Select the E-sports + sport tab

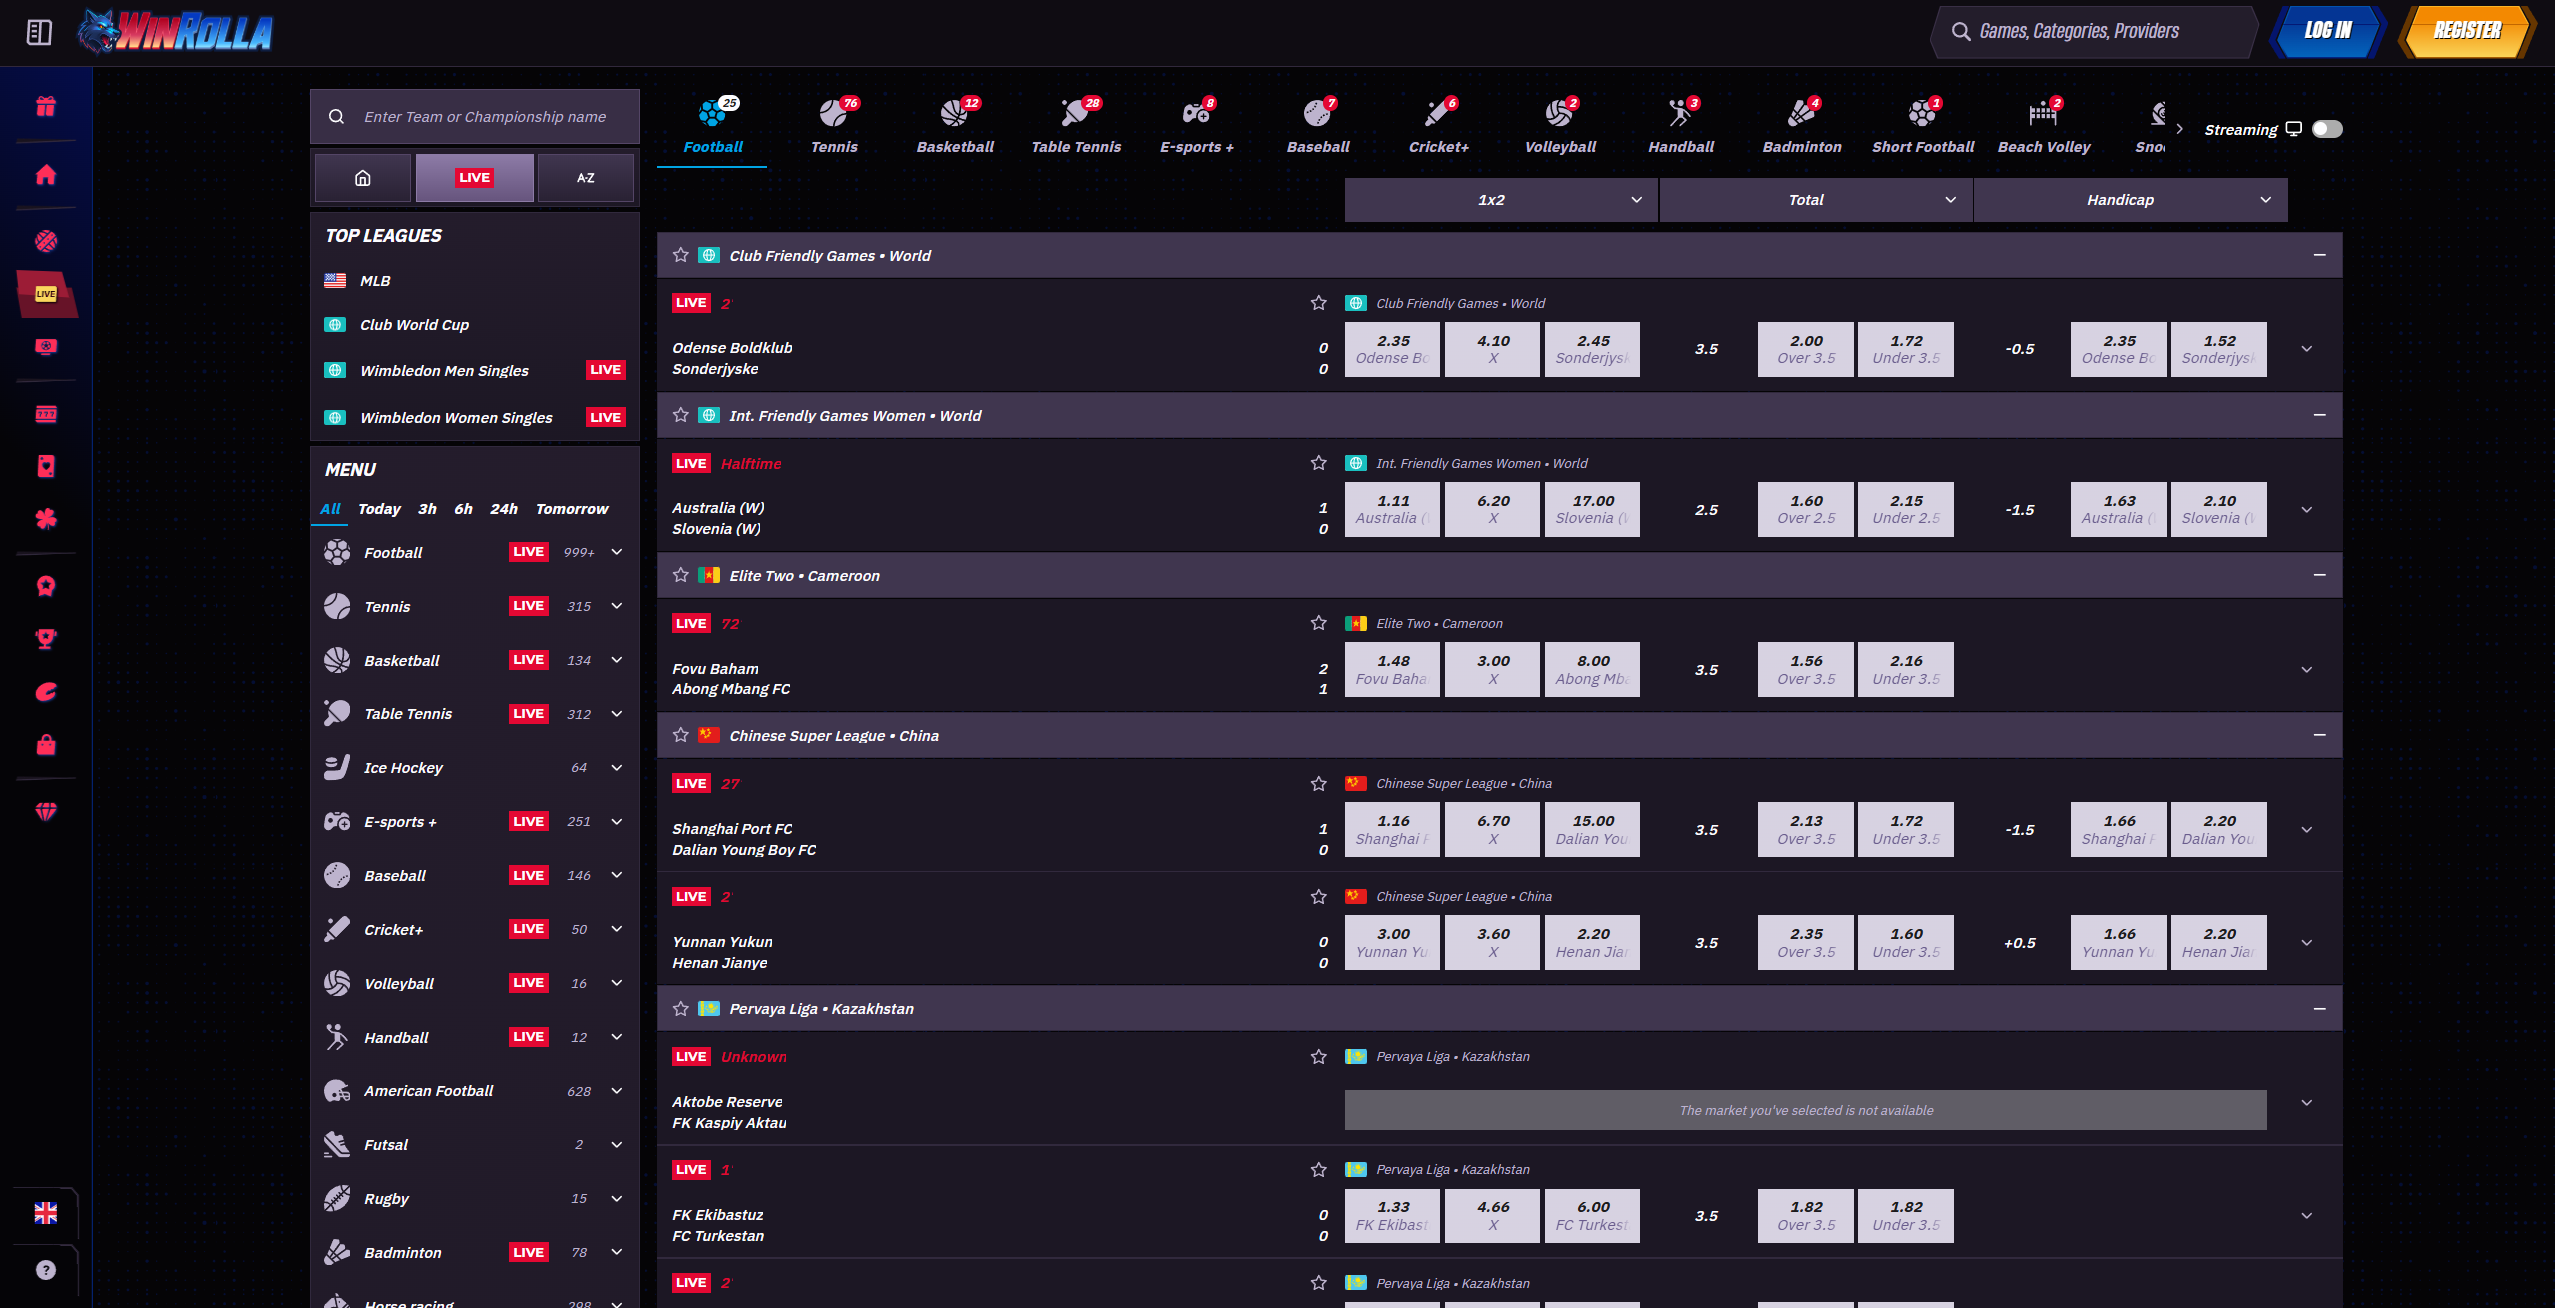pos(1197,128)
